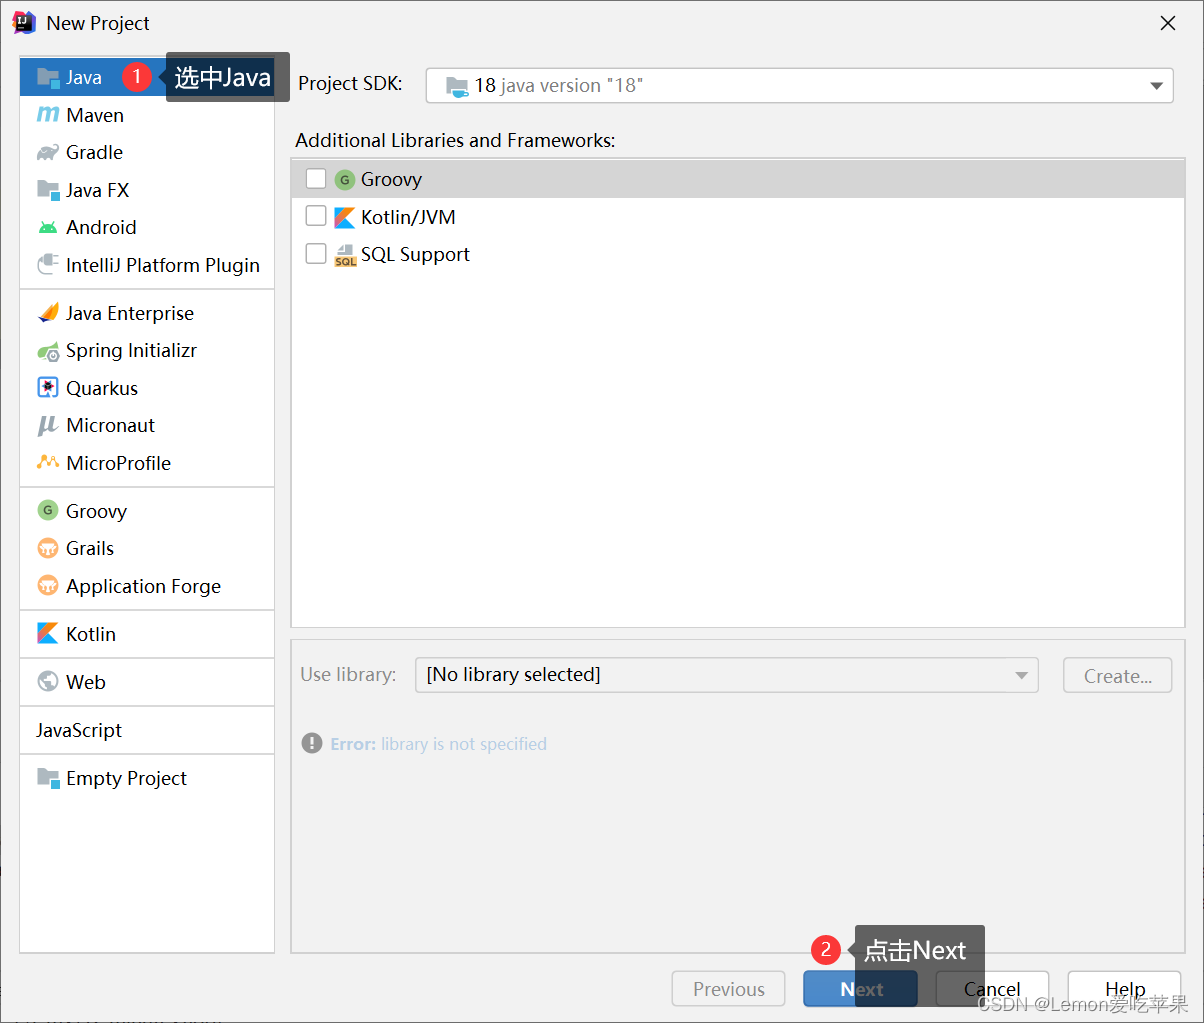Click the Micronaut label text
This screenshot has width=1204, height=1023.
[110, 426]
